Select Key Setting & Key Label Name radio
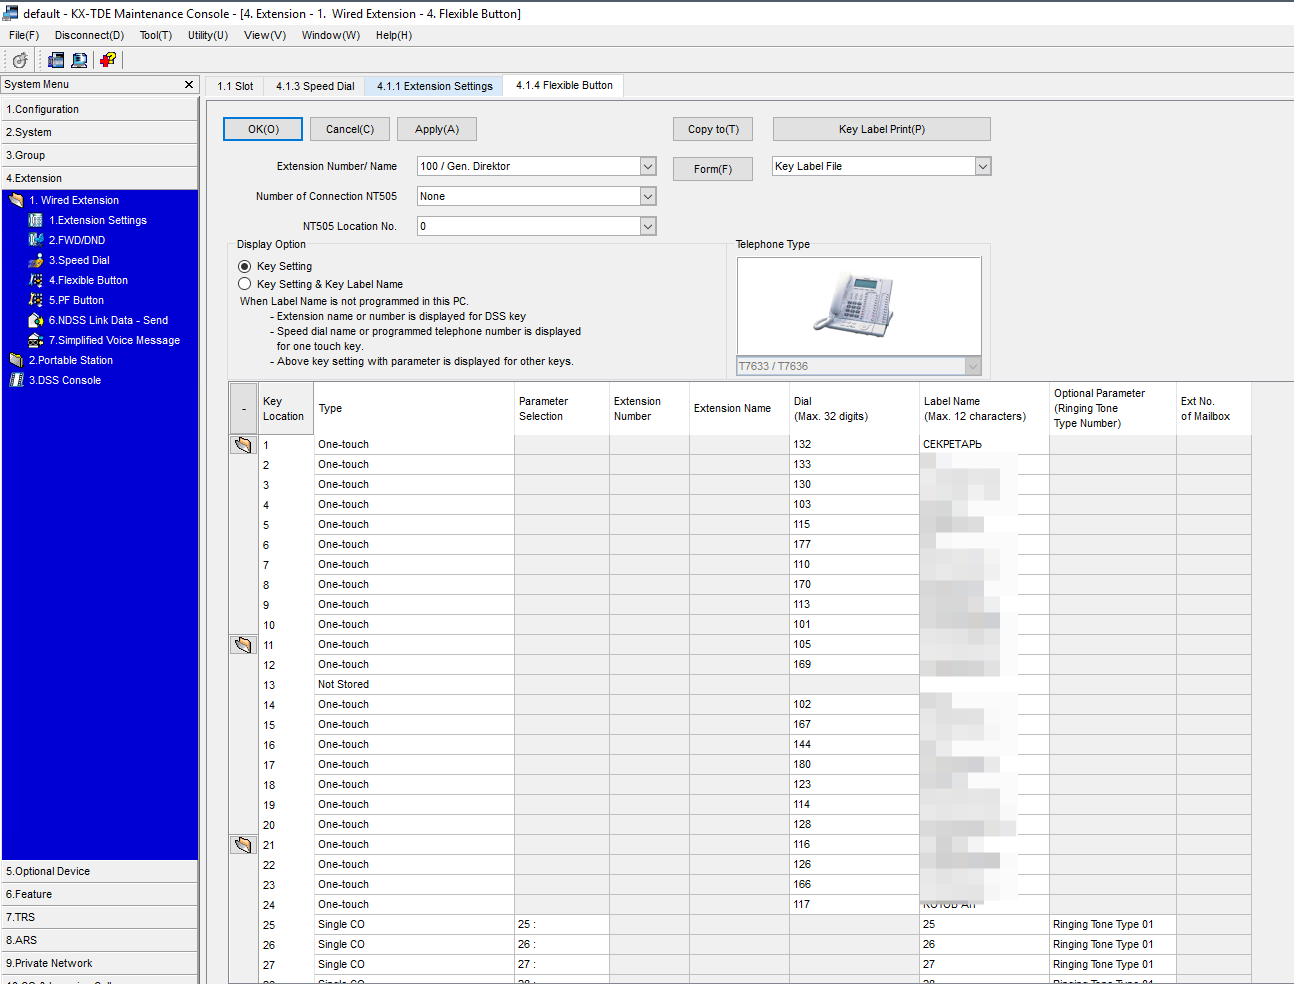1294x984 pixels. (x=245, y=284)
